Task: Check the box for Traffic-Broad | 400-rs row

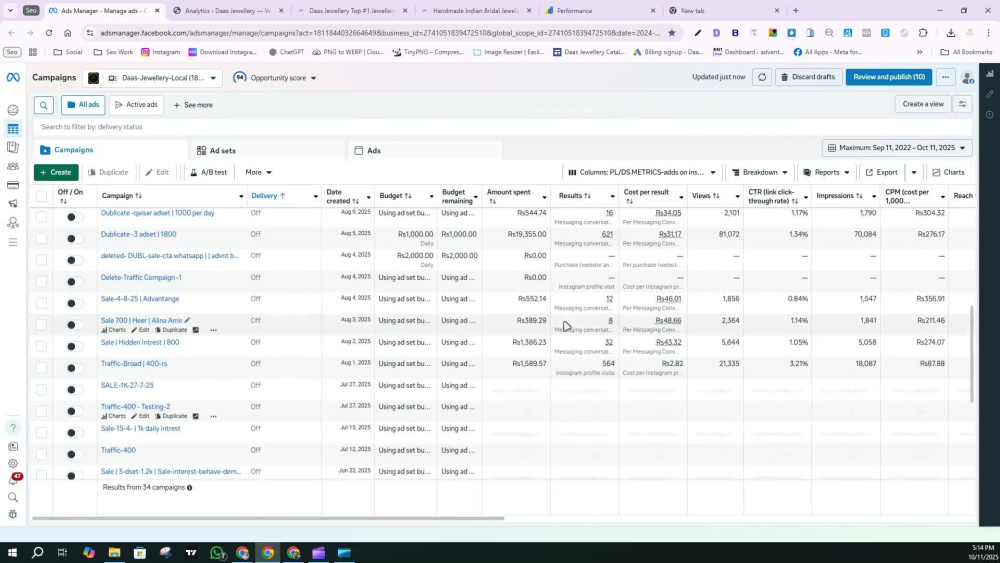Action: [41, 367]
